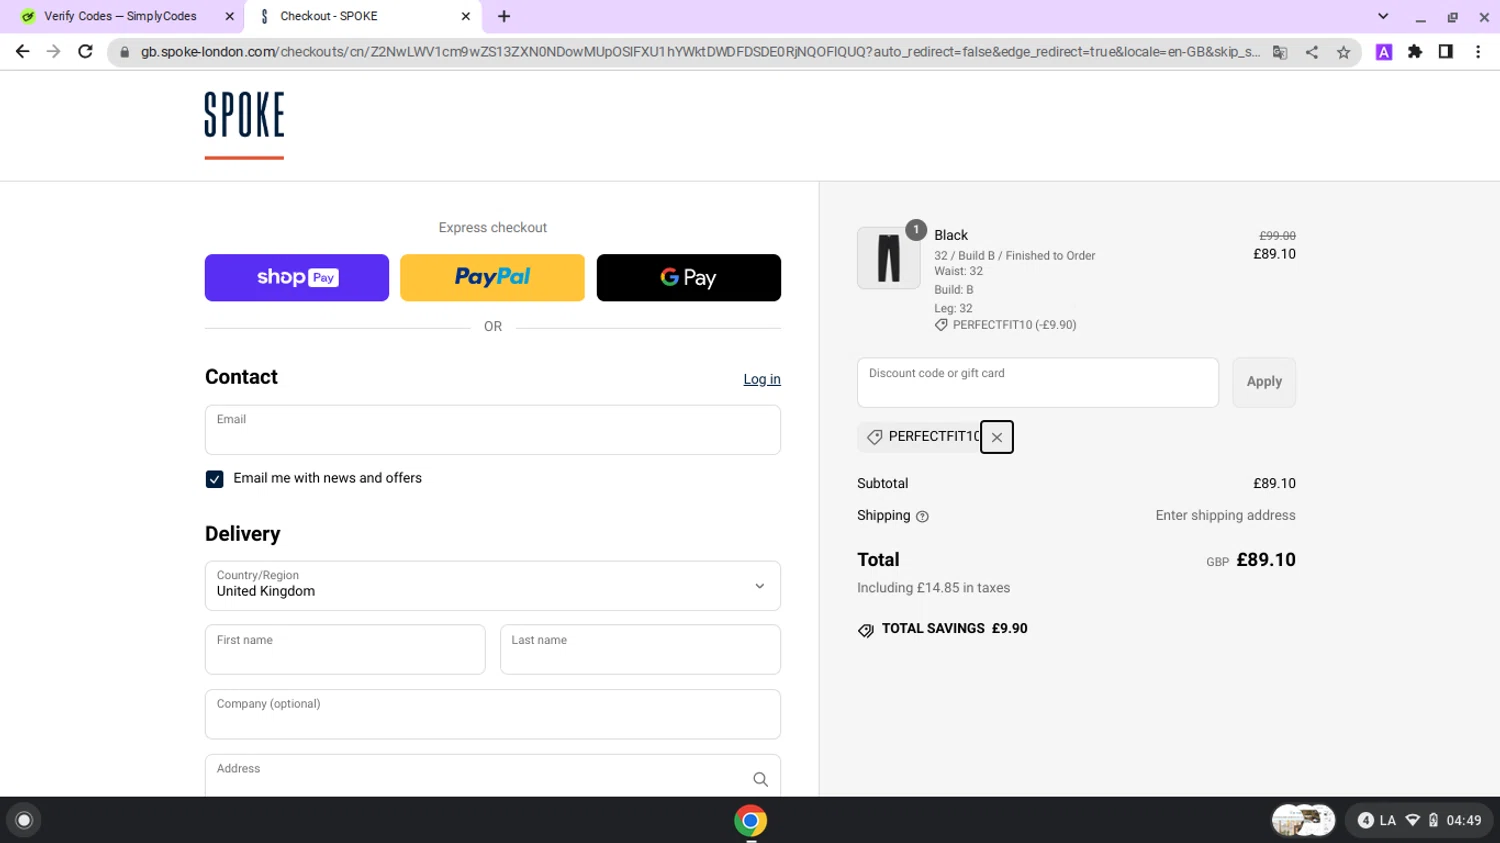Apply the discount code
Image resolution: width=1500 pixels, height=843 pixels.
click(1264, 382)
